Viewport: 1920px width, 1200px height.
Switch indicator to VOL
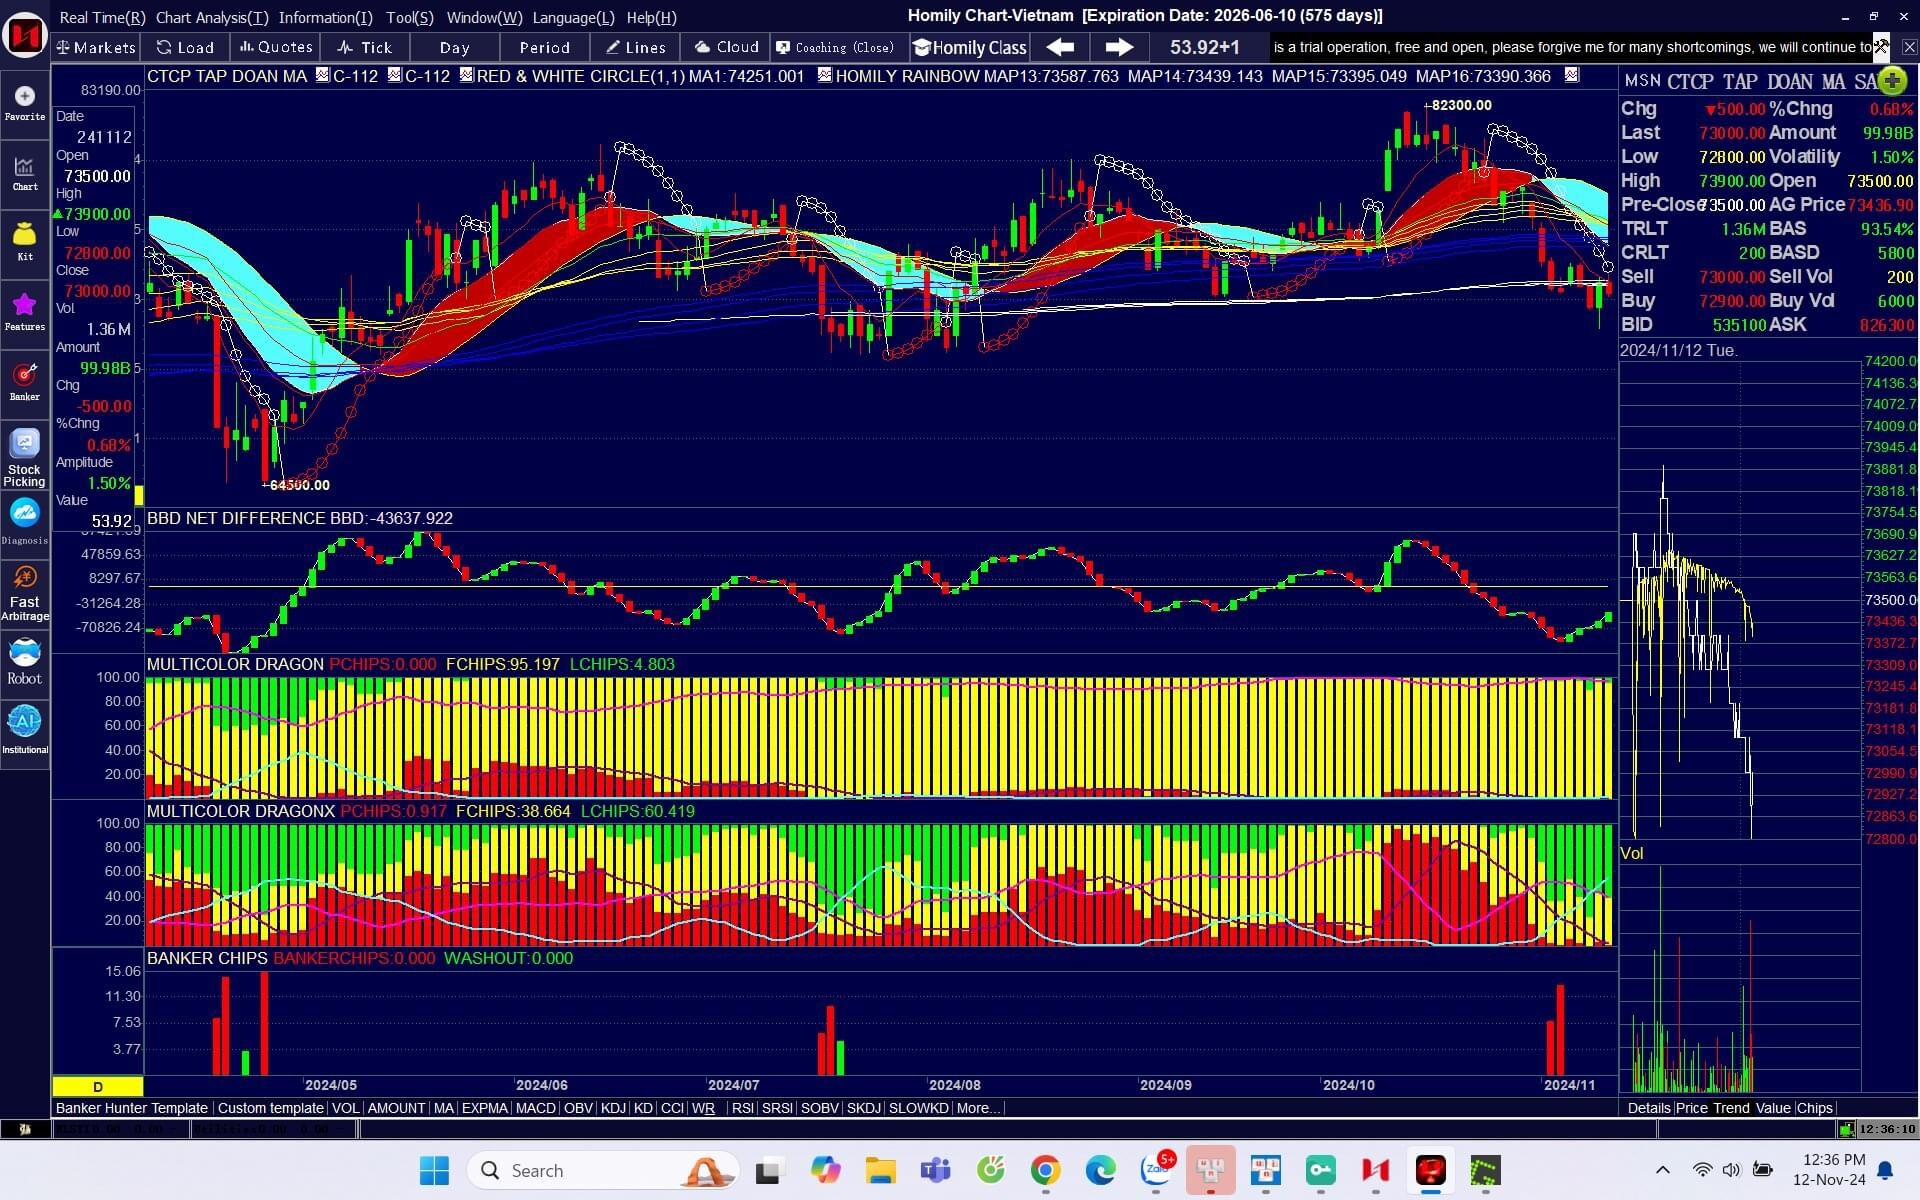[345, 1108]
